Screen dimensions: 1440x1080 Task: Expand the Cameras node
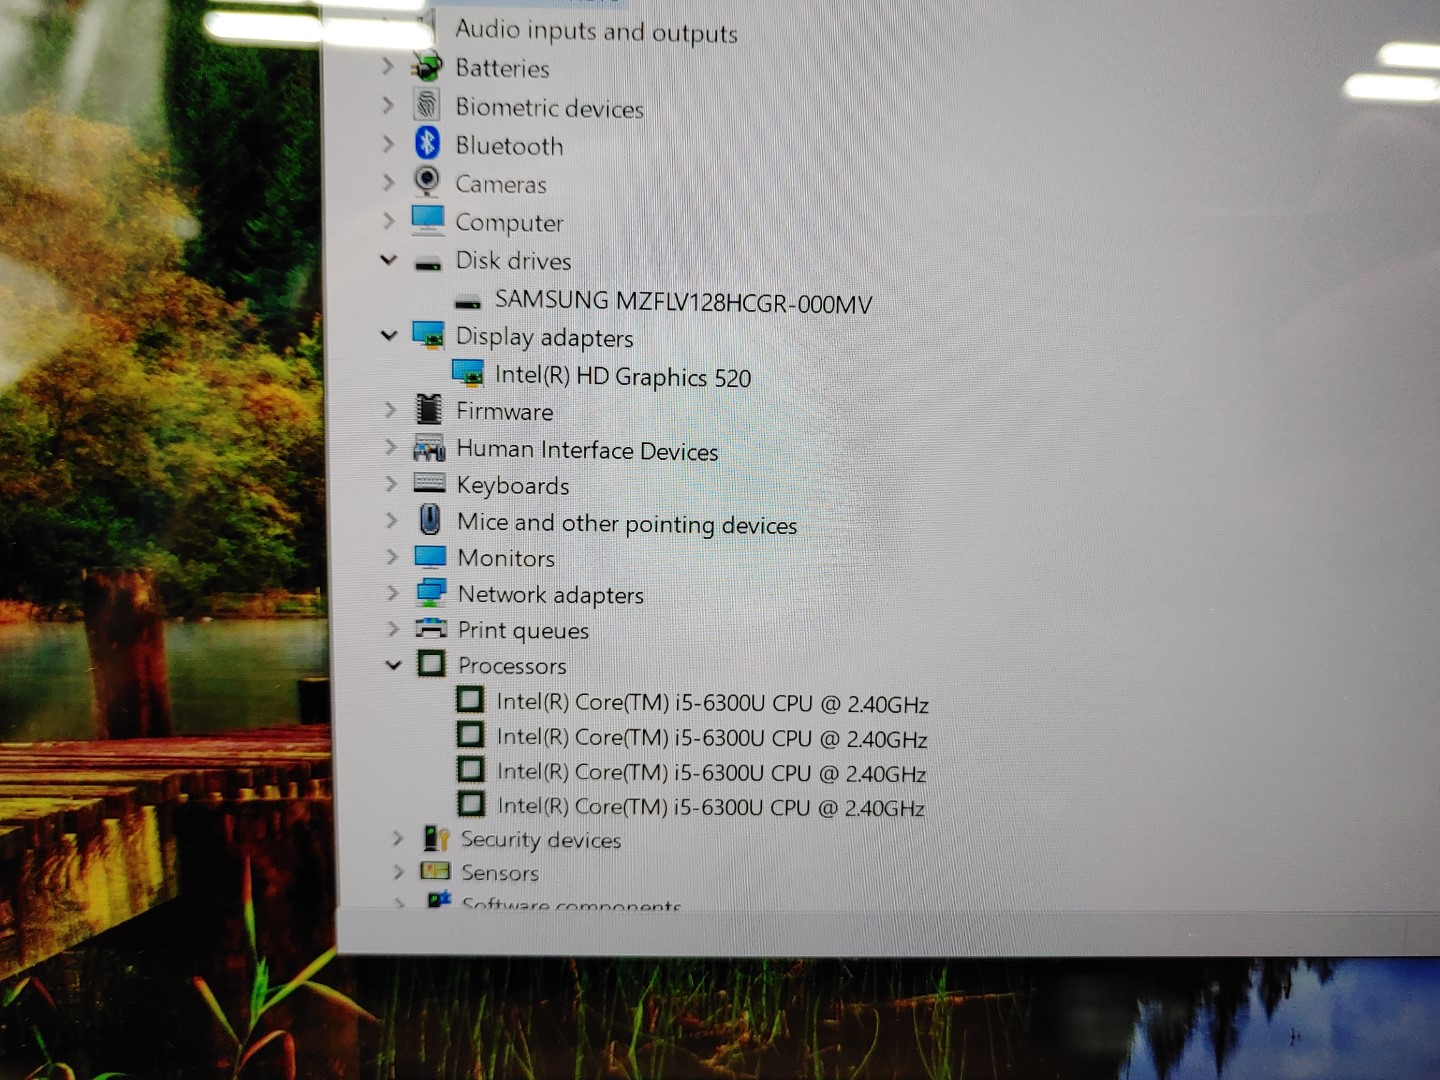pyautogui.click(x=389, y=181)
